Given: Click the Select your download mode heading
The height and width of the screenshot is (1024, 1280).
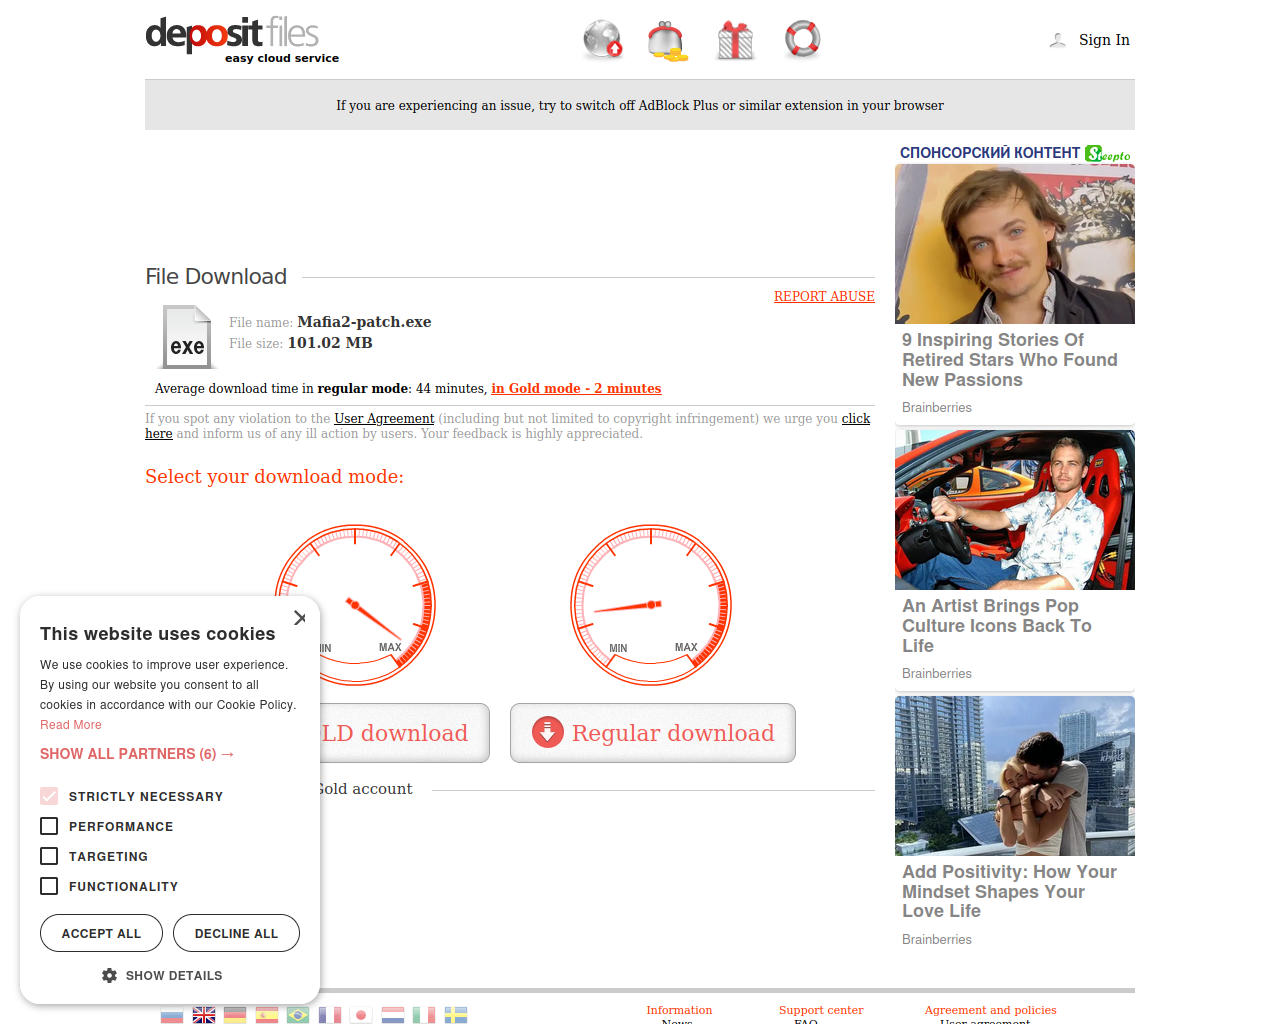Looking at the screenshot, I should click(274, 477).
